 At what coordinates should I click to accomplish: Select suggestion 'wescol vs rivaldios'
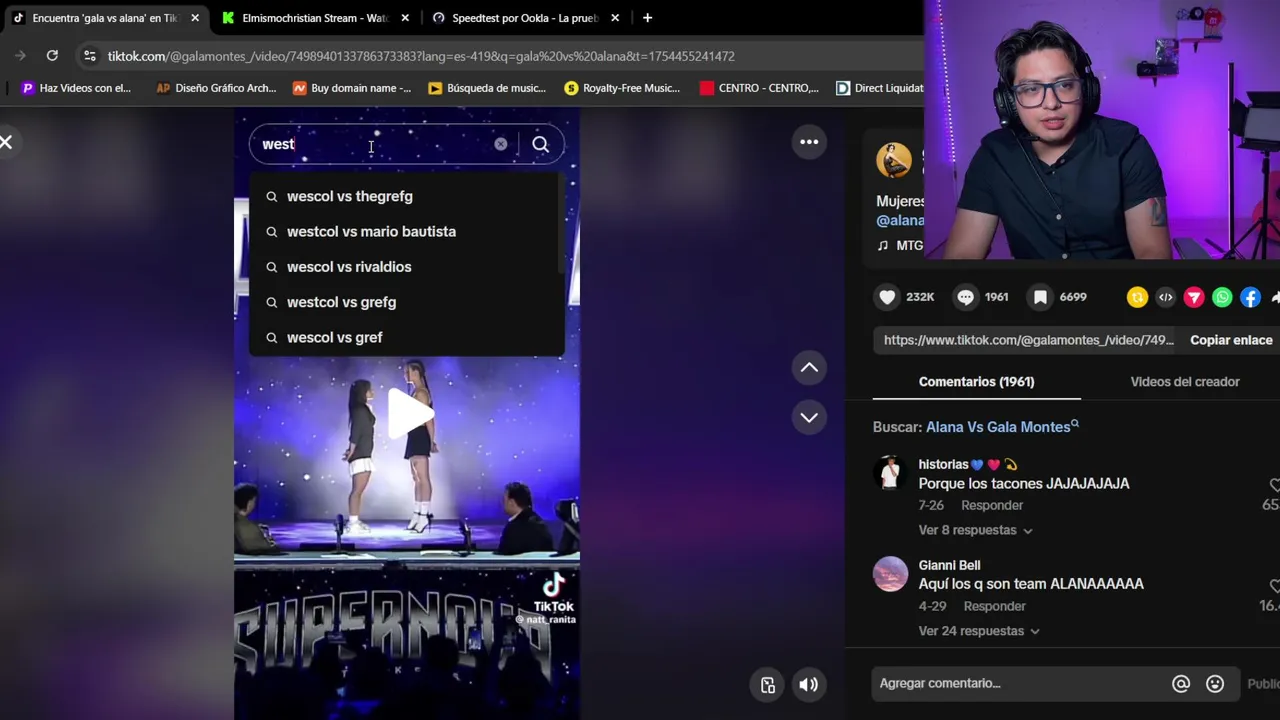pyautogui.click(x=406, y=267)
